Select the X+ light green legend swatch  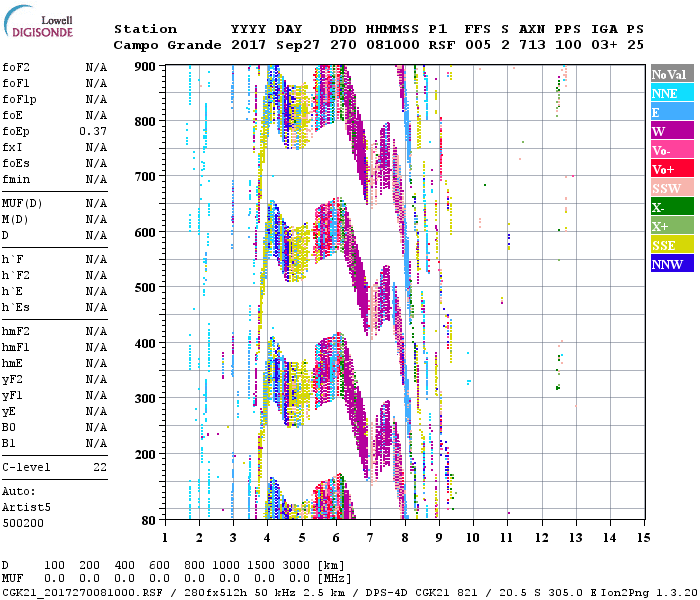672,226
